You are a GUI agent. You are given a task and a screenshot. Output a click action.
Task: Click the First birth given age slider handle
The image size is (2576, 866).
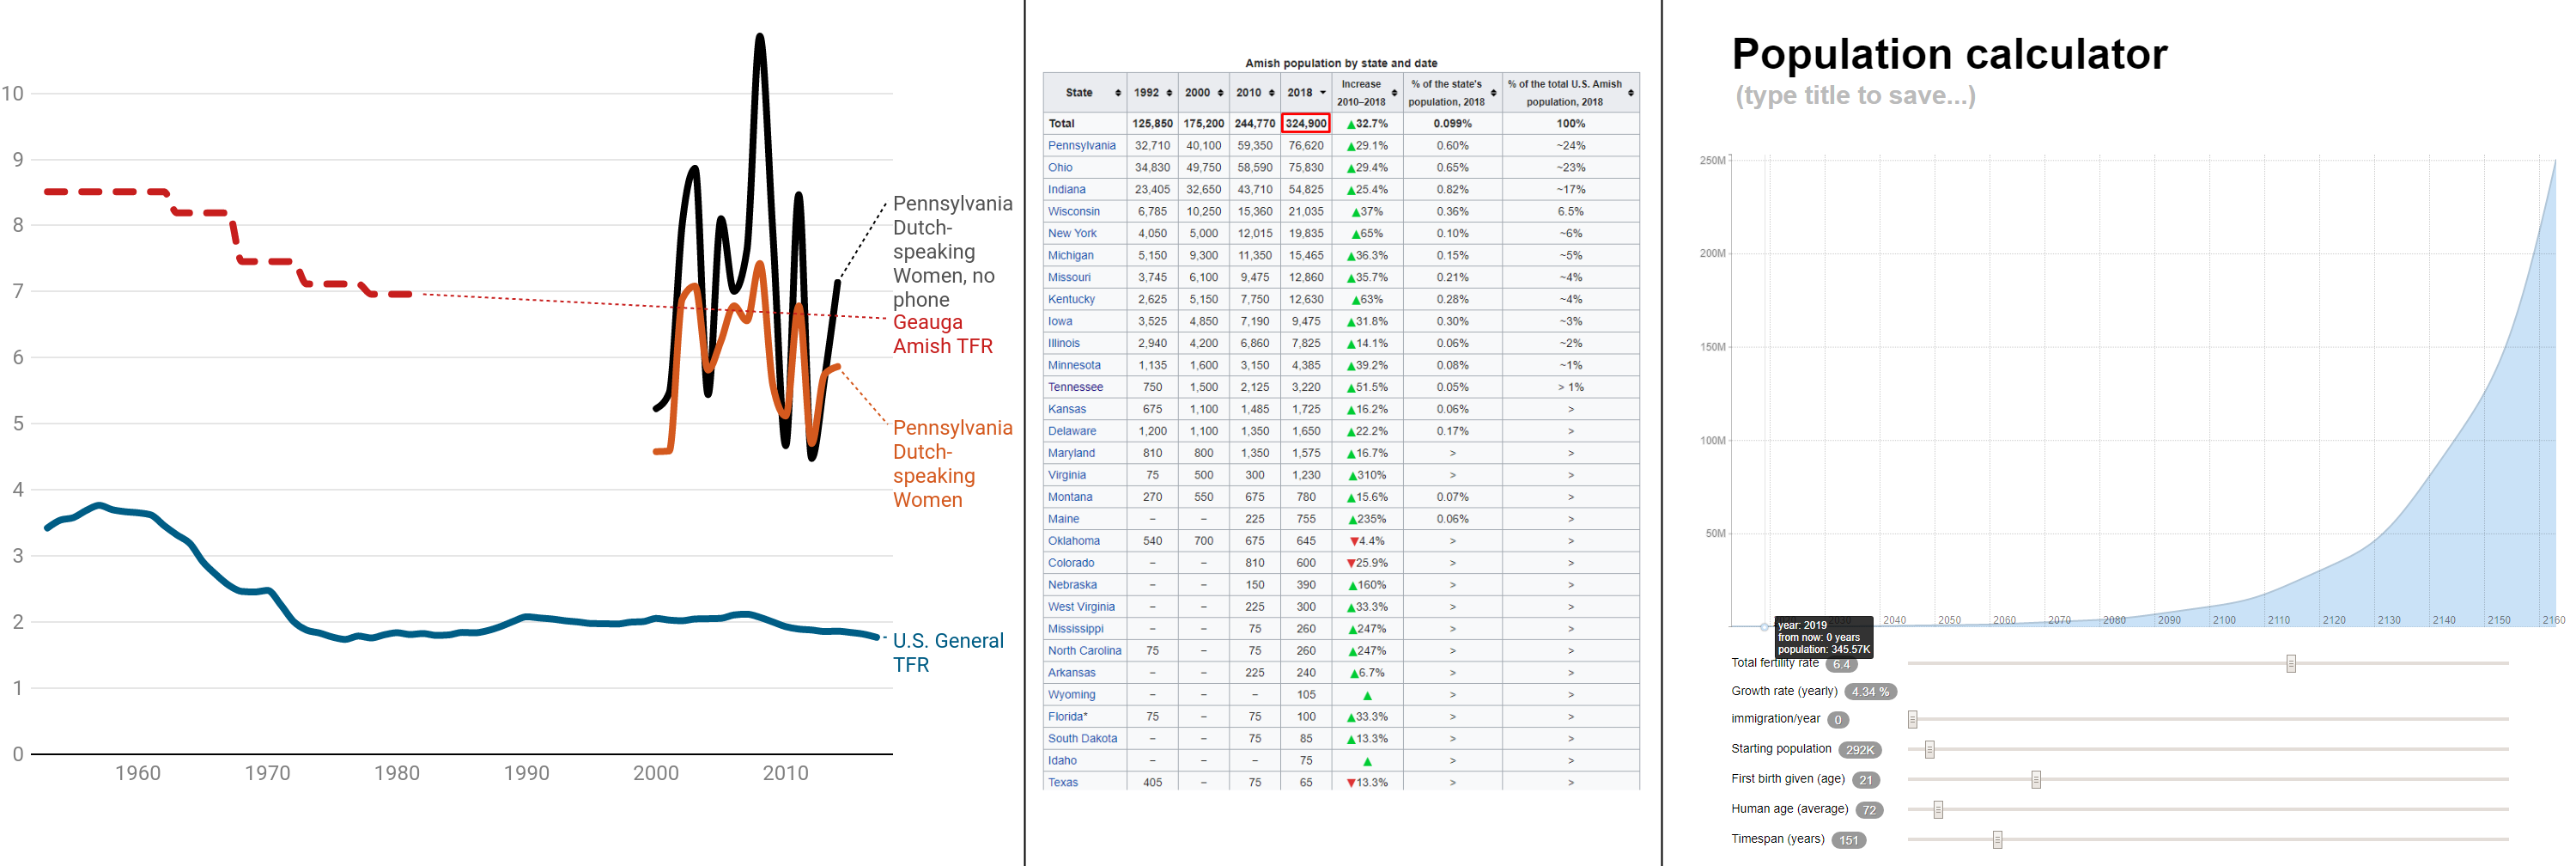coord(2035,779)
